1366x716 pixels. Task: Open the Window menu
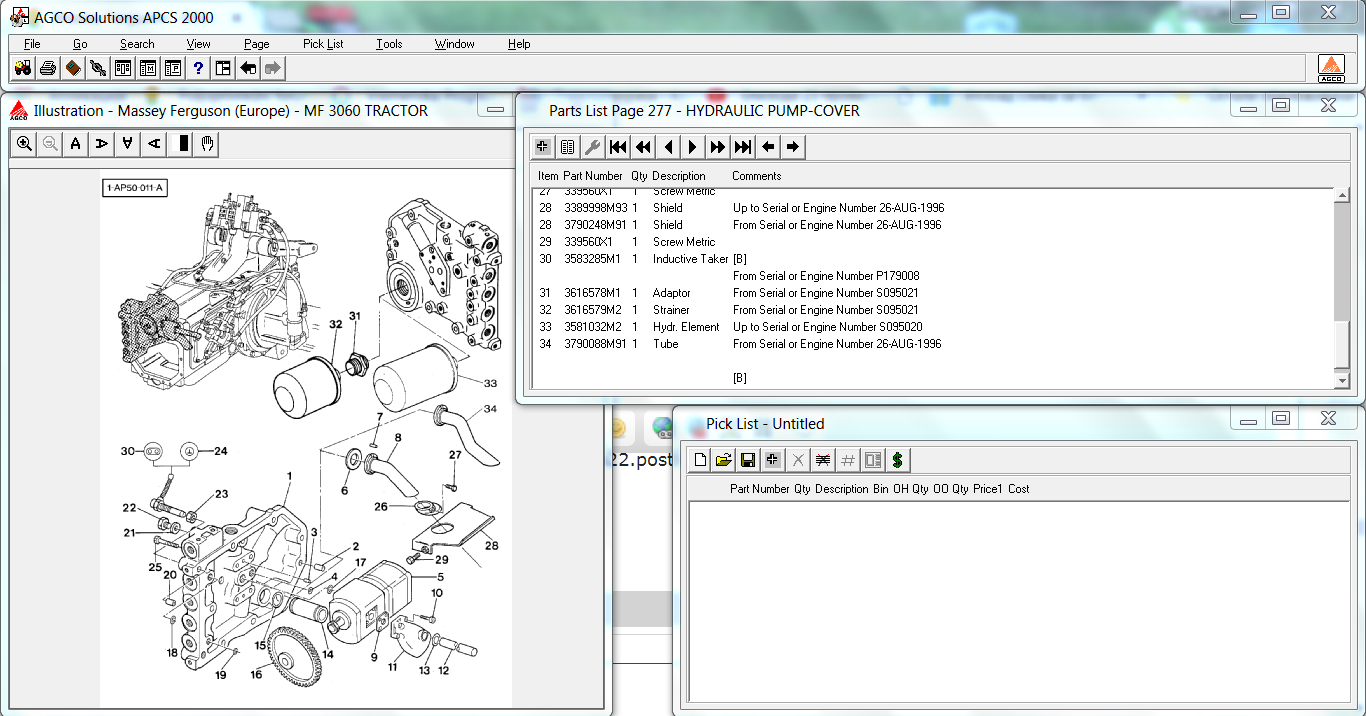pos(454,44)
